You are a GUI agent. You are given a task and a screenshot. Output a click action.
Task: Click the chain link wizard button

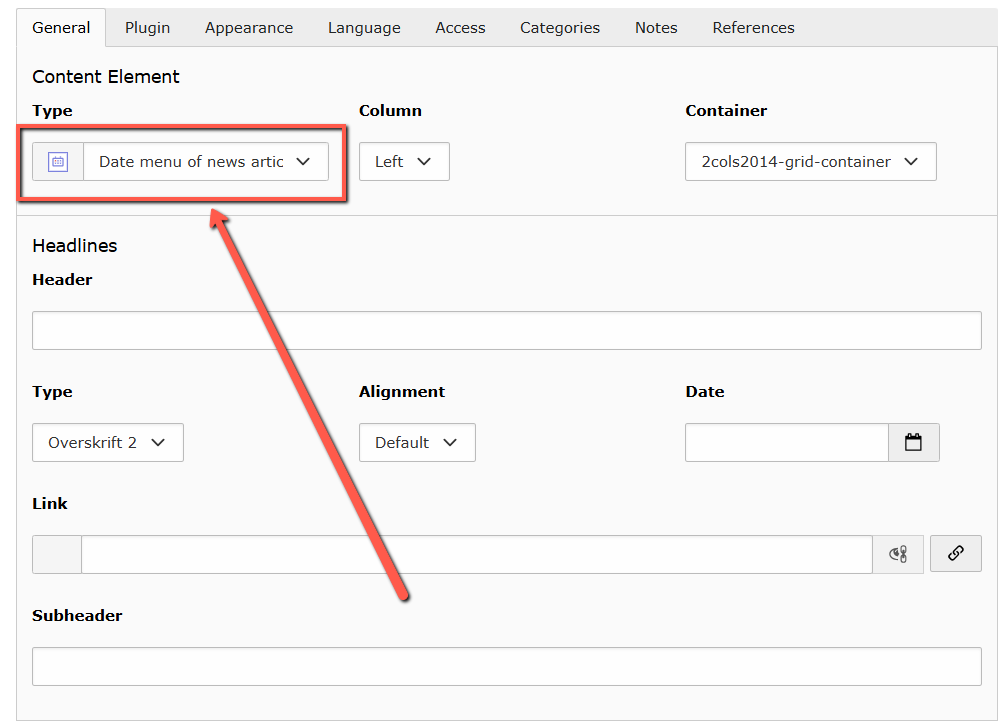click(955, 553)
